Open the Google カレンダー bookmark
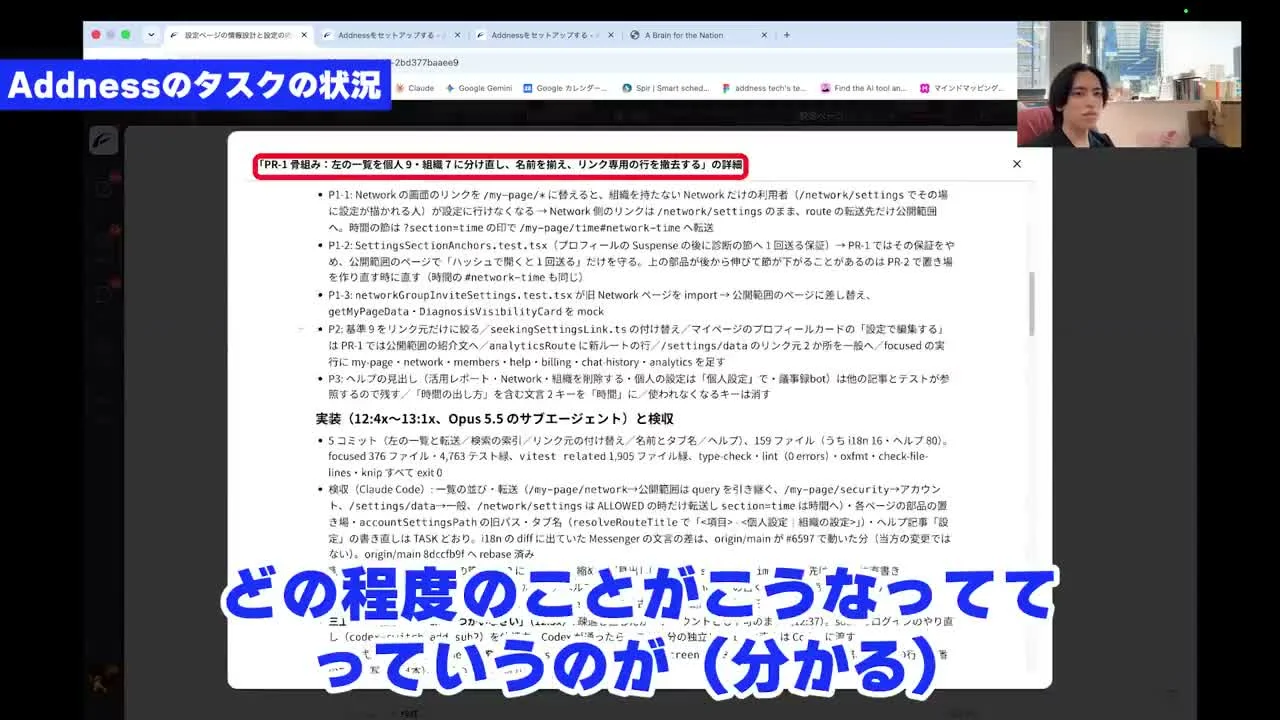 click(565, 88)
